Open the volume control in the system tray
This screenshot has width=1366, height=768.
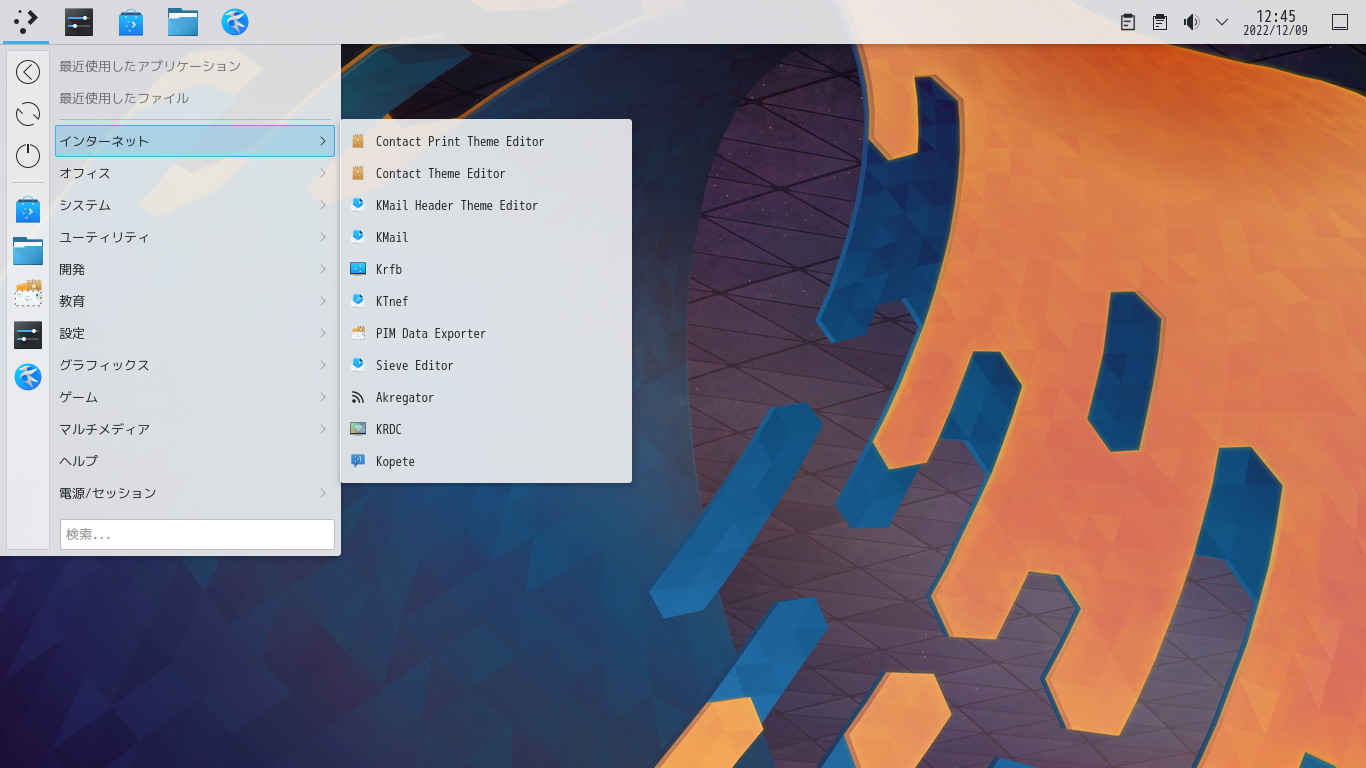click(1191, 22)
